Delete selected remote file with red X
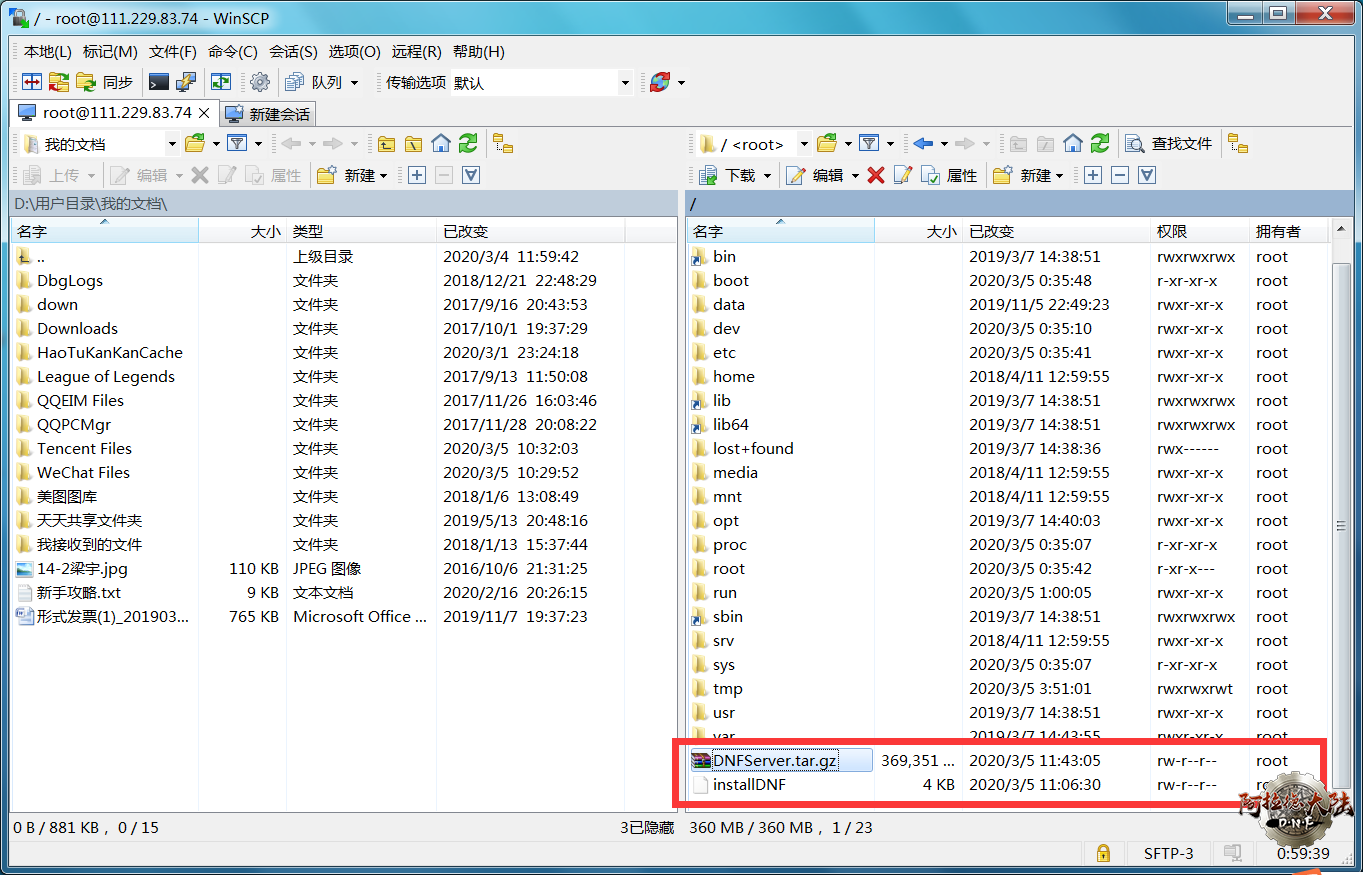 (876, 175)
